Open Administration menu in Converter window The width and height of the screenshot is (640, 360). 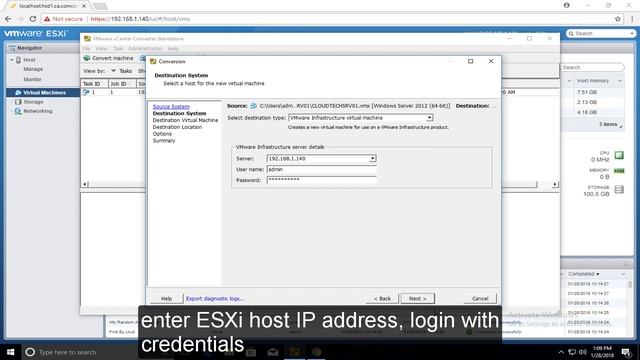(145, 49)
